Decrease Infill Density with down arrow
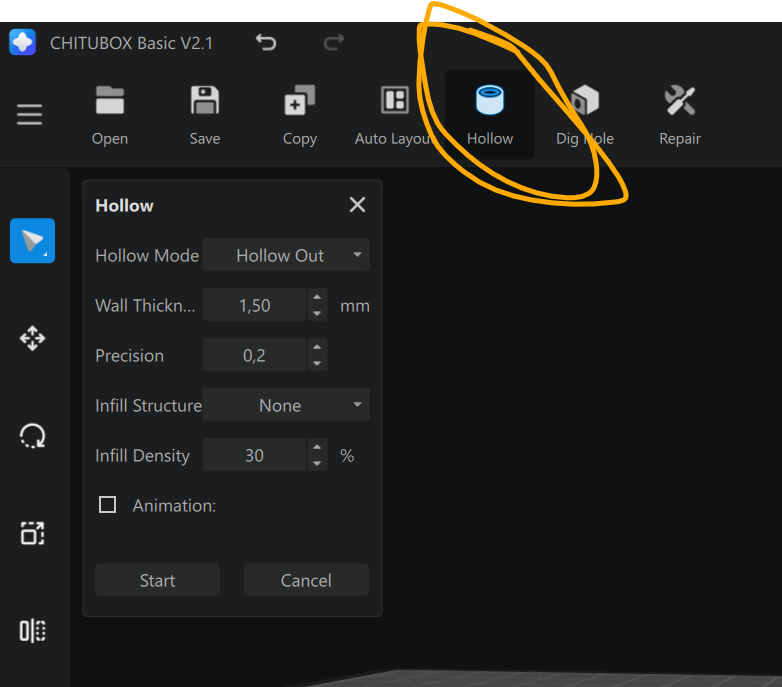 317,463
